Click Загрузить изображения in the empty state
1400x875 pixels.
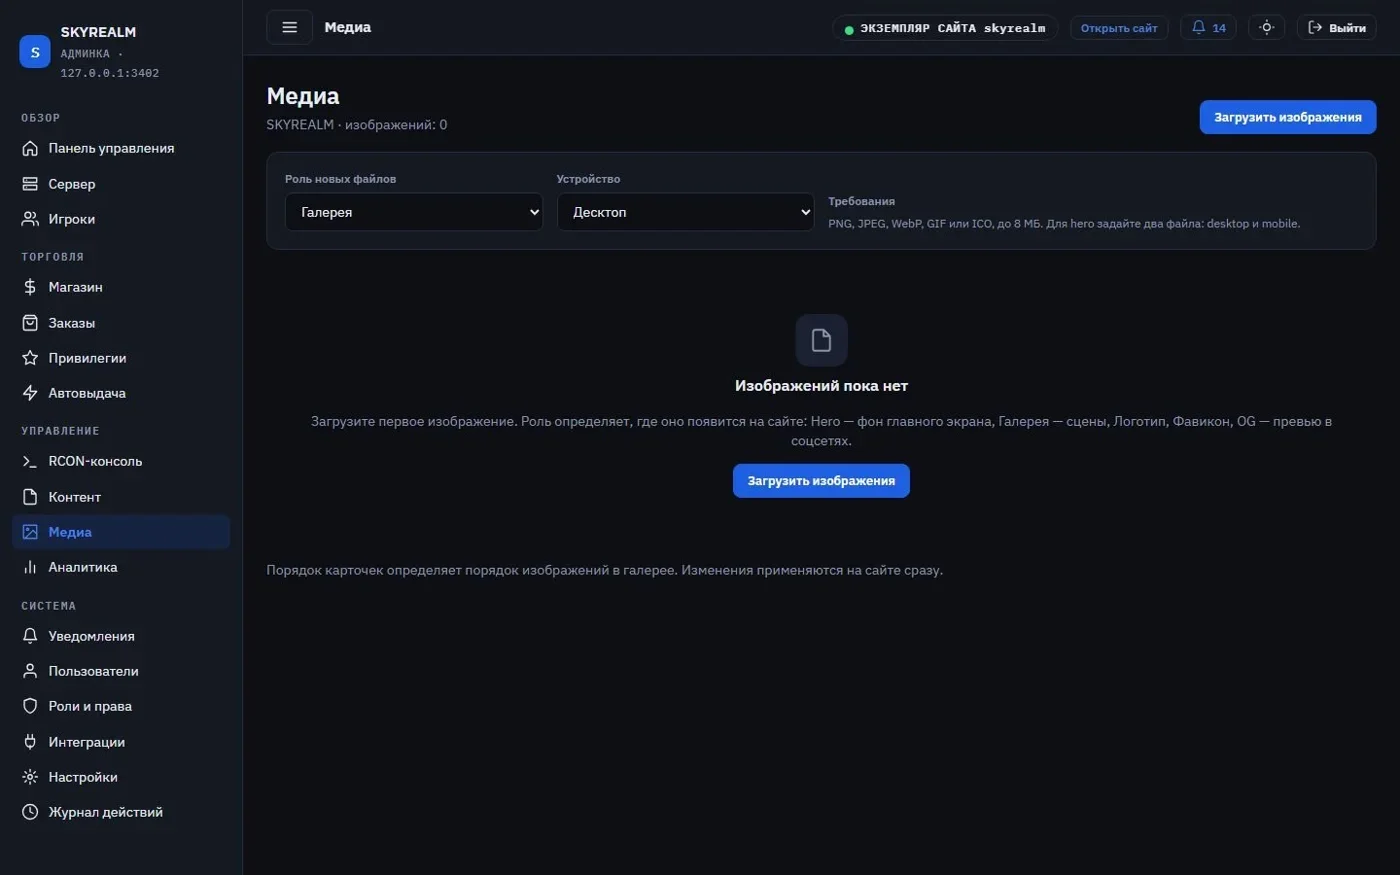[x=821, y=481]
